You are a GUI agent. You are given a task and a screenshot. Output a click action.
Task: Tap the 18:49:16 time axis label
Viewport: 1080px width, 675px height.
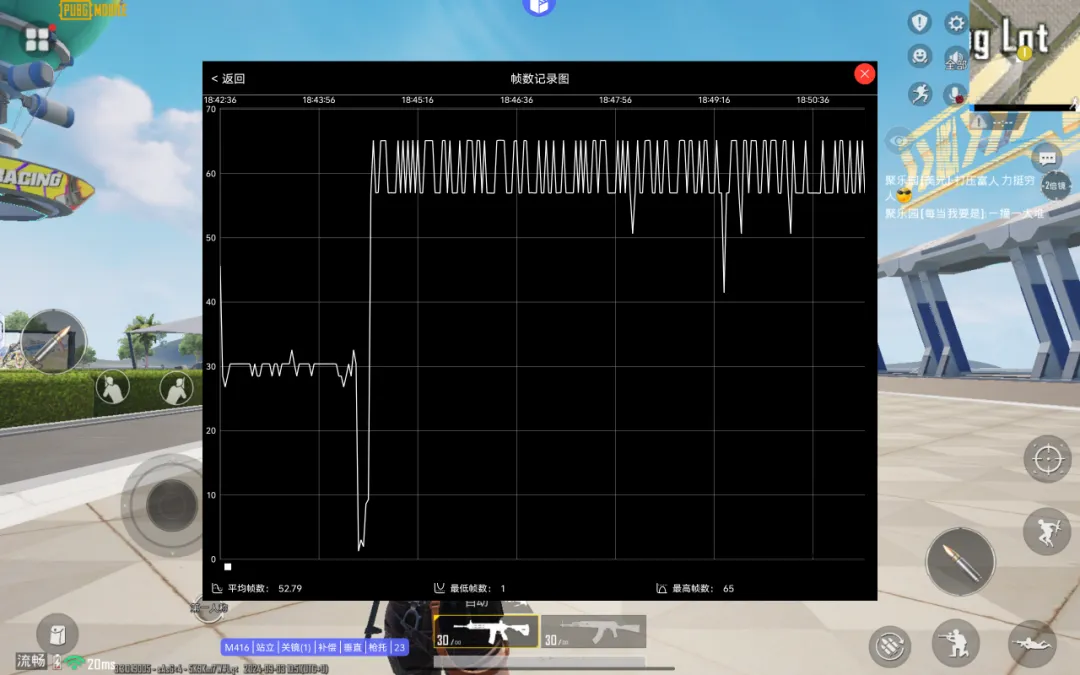(x=714, y=100)
